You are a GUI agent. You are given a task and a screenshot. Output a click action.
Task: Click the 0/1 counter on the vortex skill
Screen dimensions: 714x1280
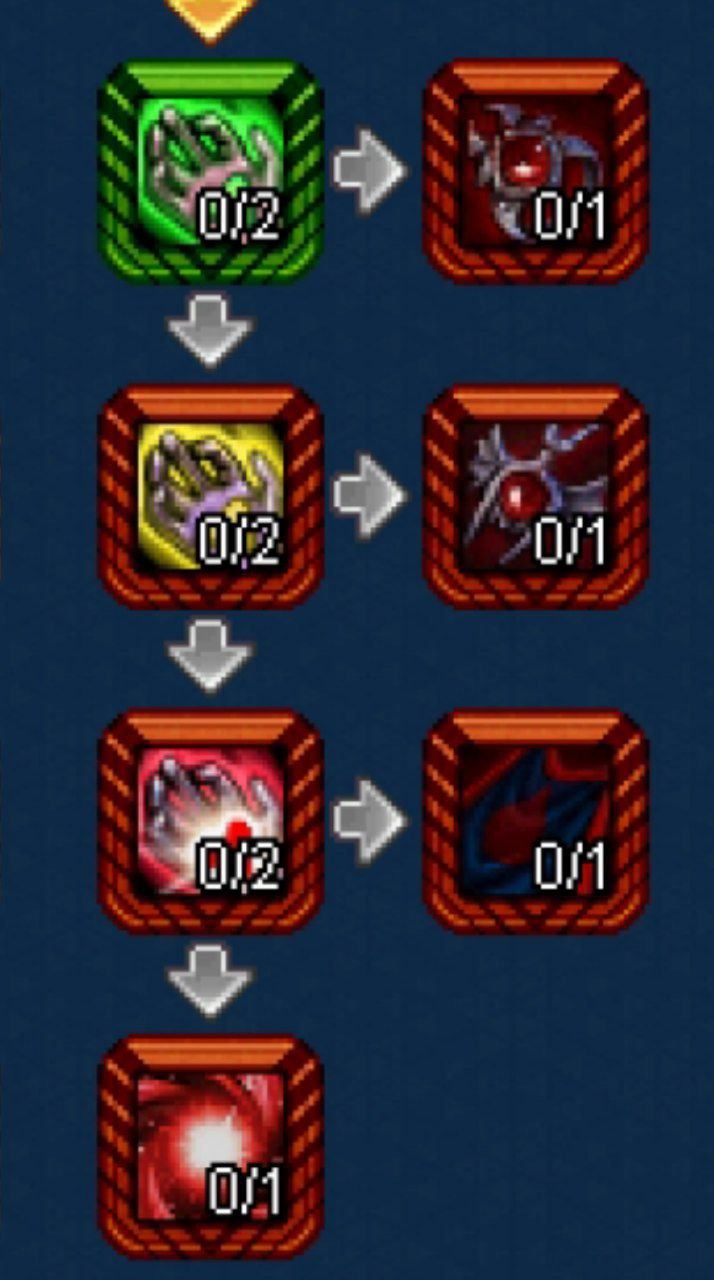click(245, 1190)
